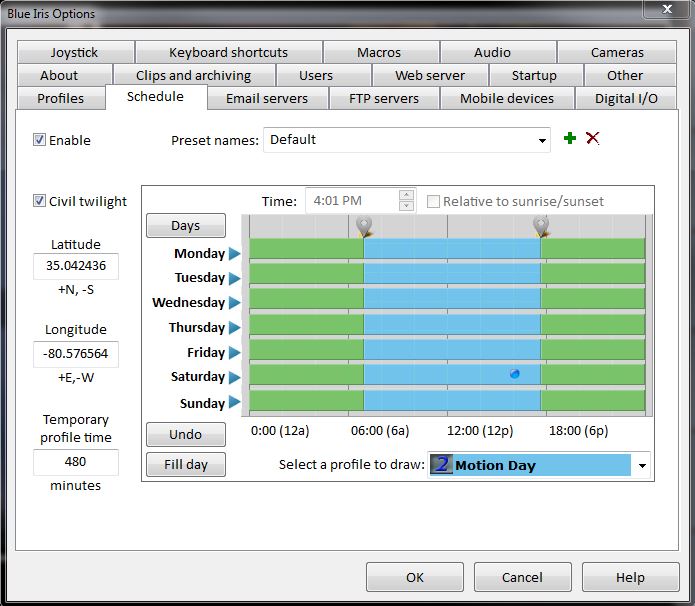Click the Fill day button

(186, 465)
